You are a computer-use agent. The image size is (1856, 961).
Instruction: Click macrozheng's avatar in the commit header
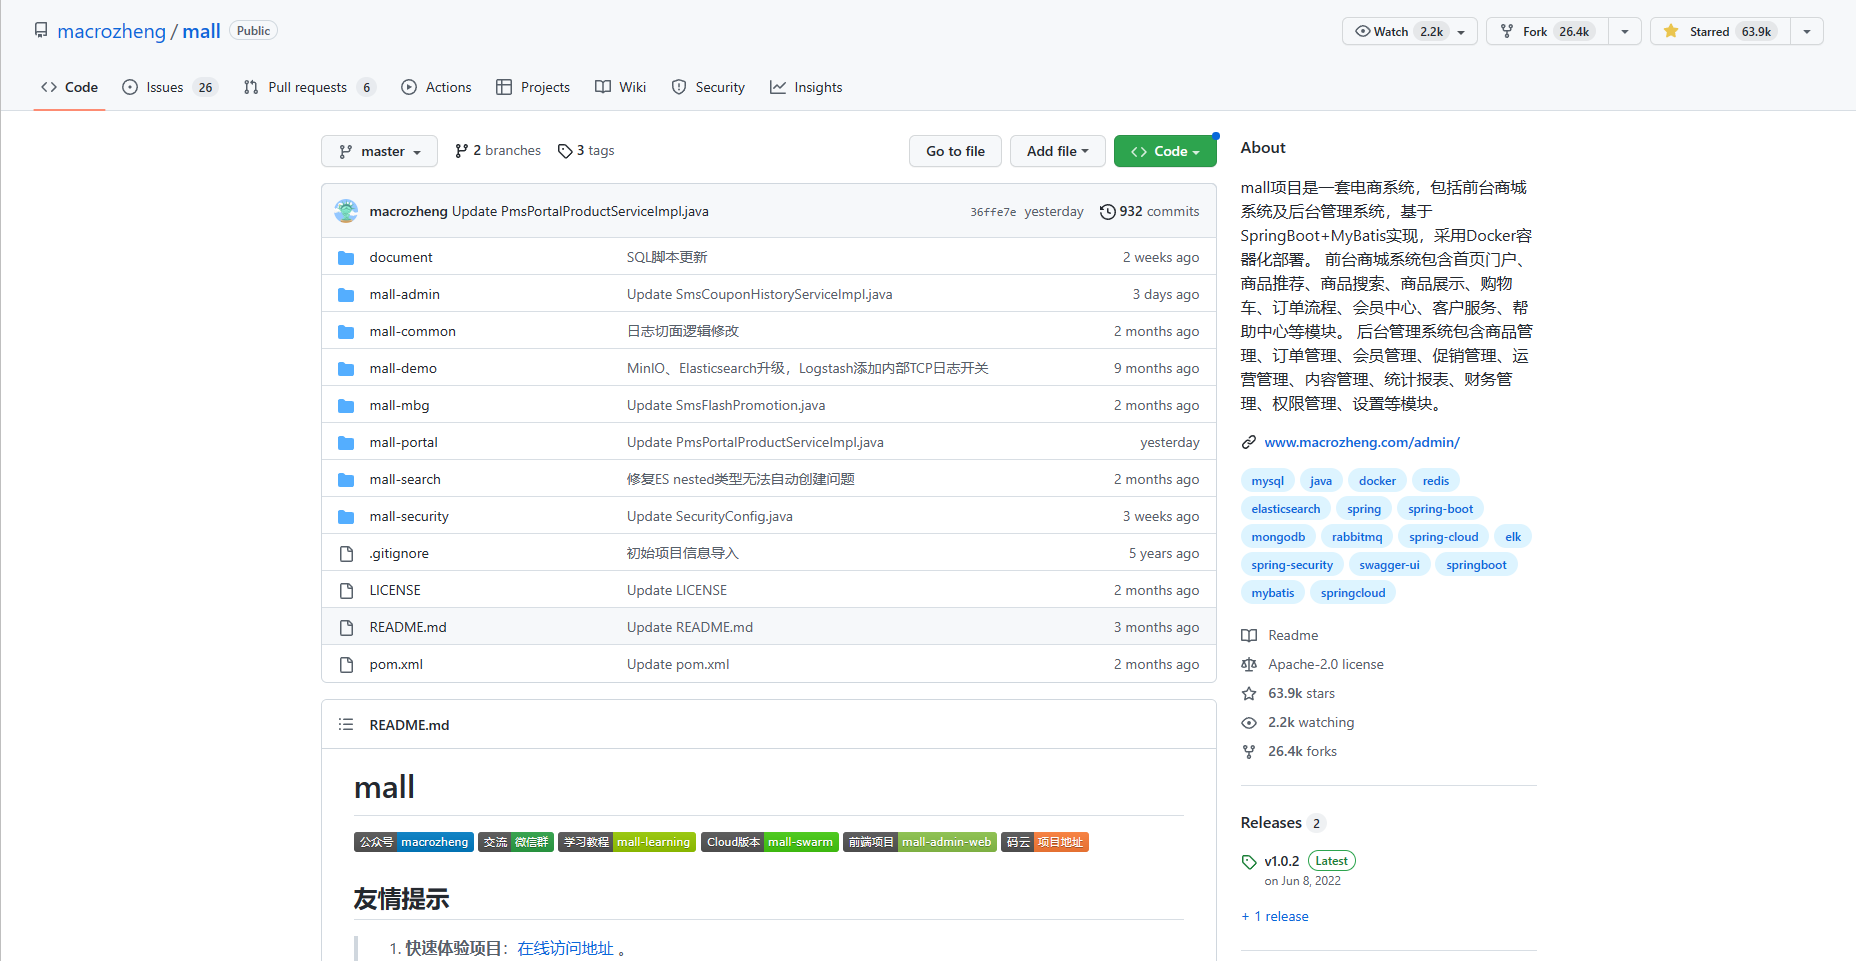coord(346,211)
